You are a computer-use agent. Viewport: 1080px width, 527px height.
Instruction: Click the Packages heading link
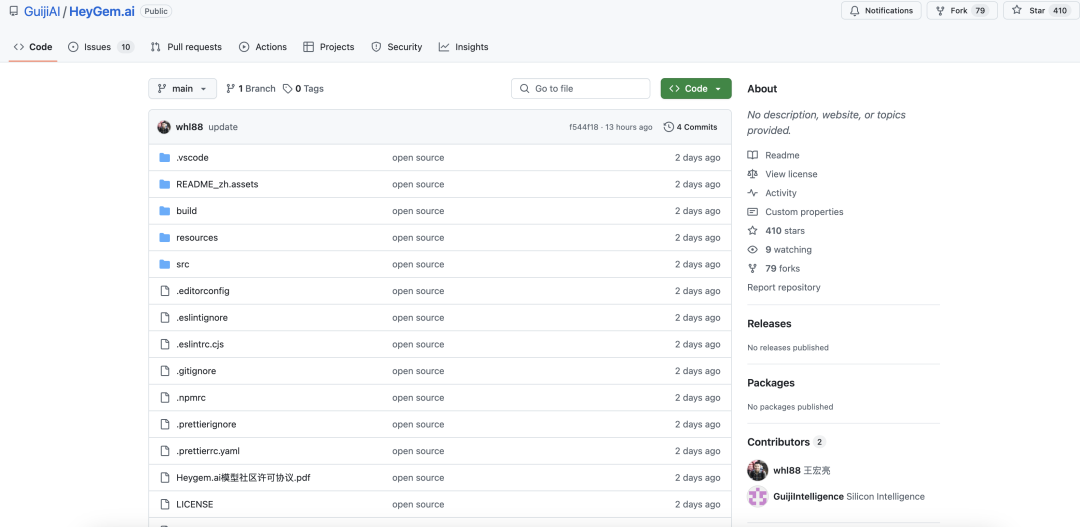pos(771,383)
